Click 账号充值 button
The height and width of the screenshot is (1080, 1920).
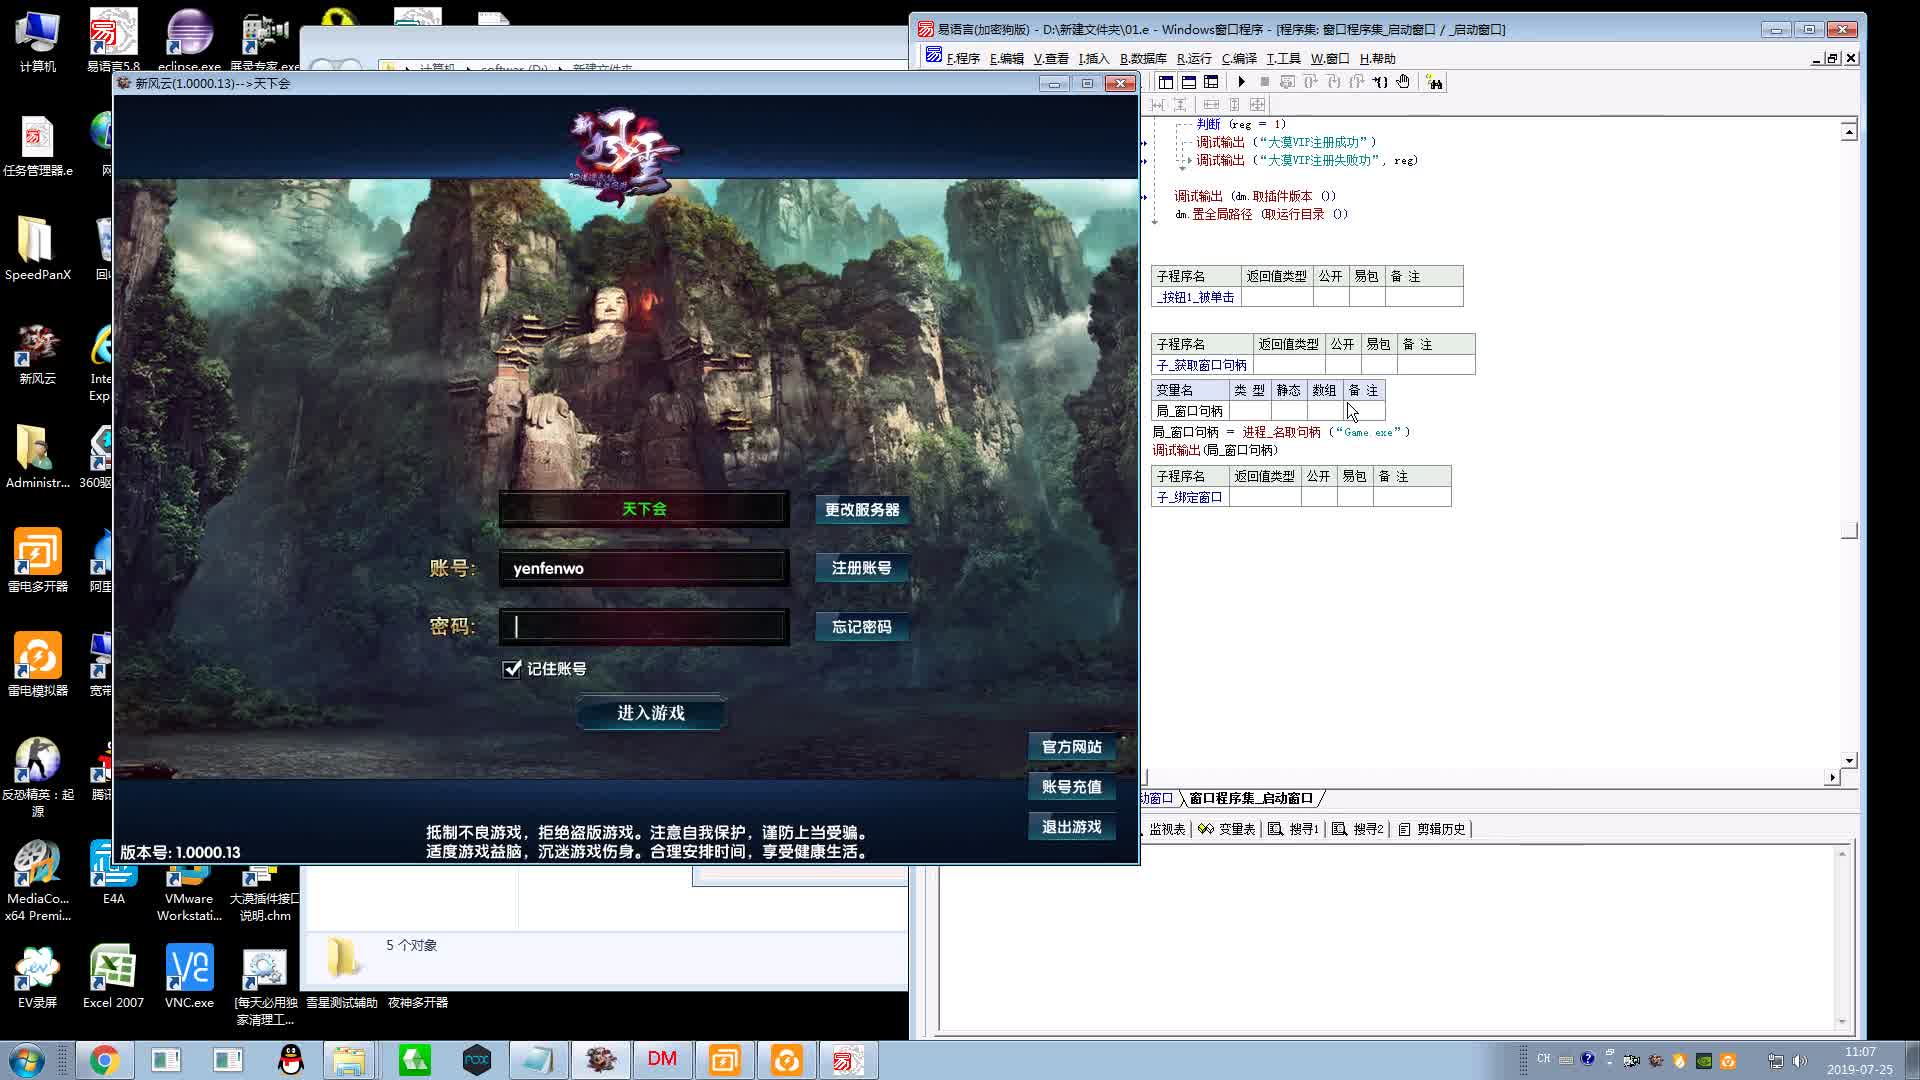[1072, 786]
